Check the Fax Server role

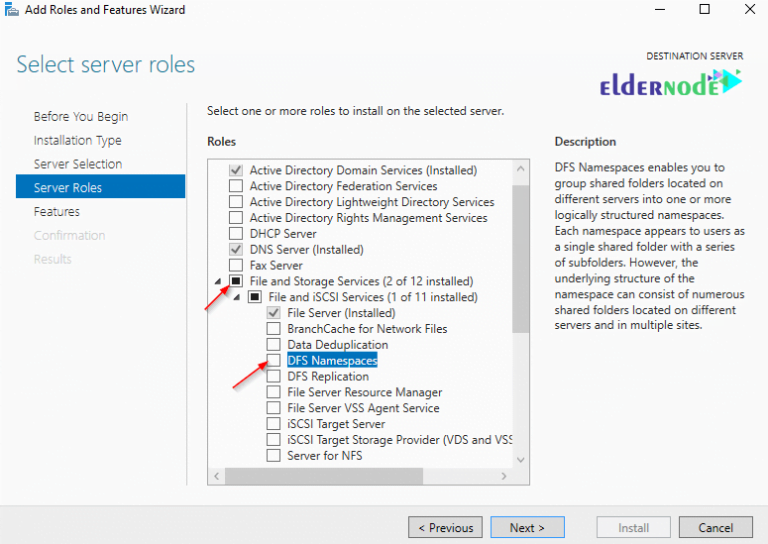(236, 265)
